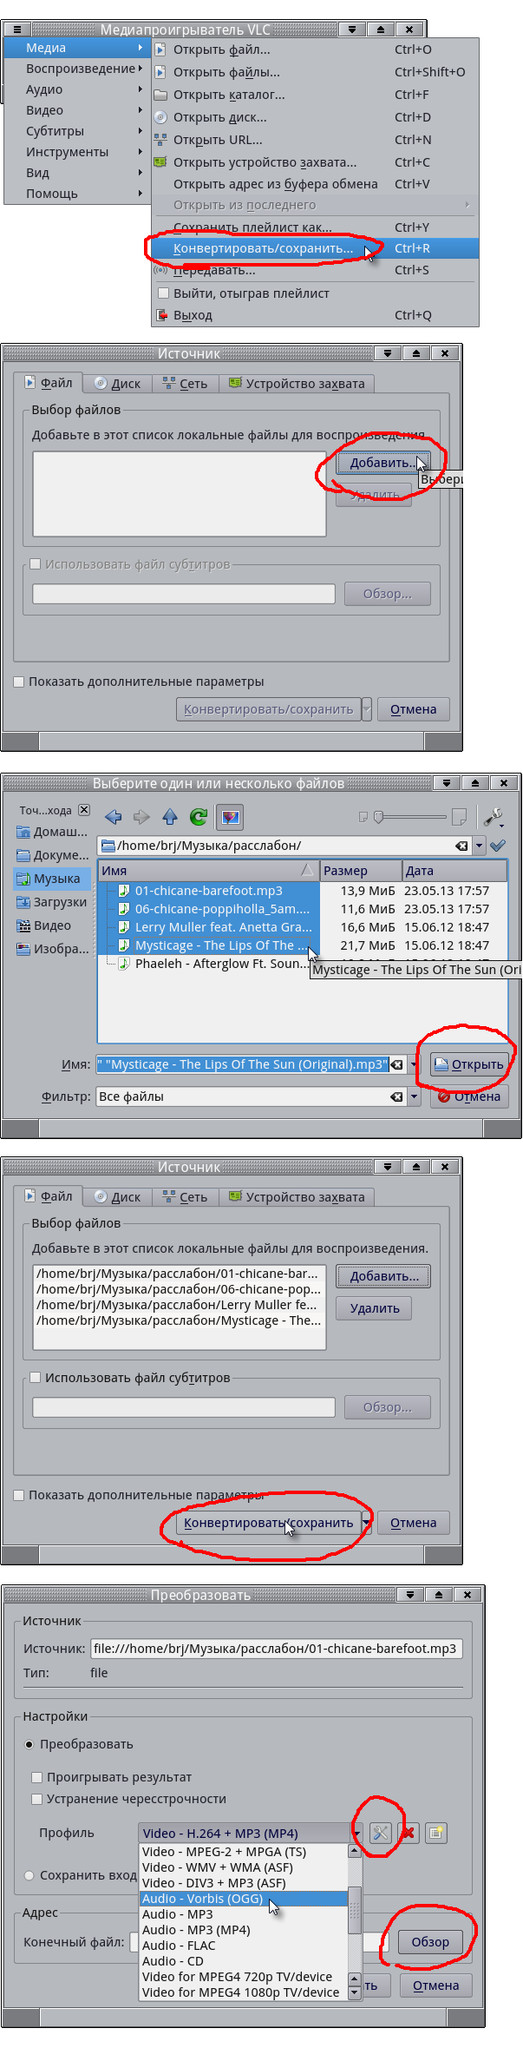Click Удалить in the four-file Источник window

(x=374, y=1308)
